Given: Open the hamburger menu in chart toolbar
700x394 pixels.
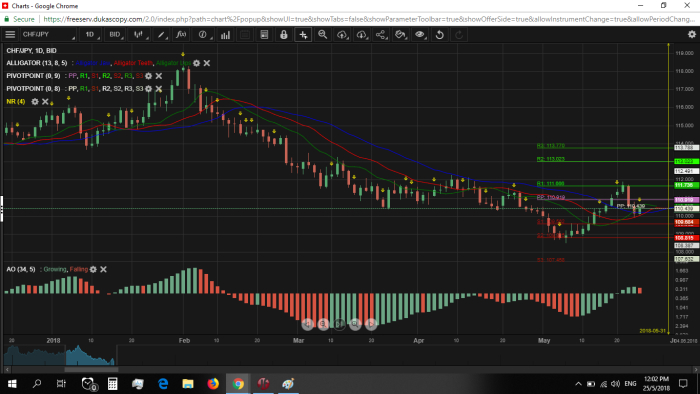Looking at the screenshot, I should [x=10, y=34].
